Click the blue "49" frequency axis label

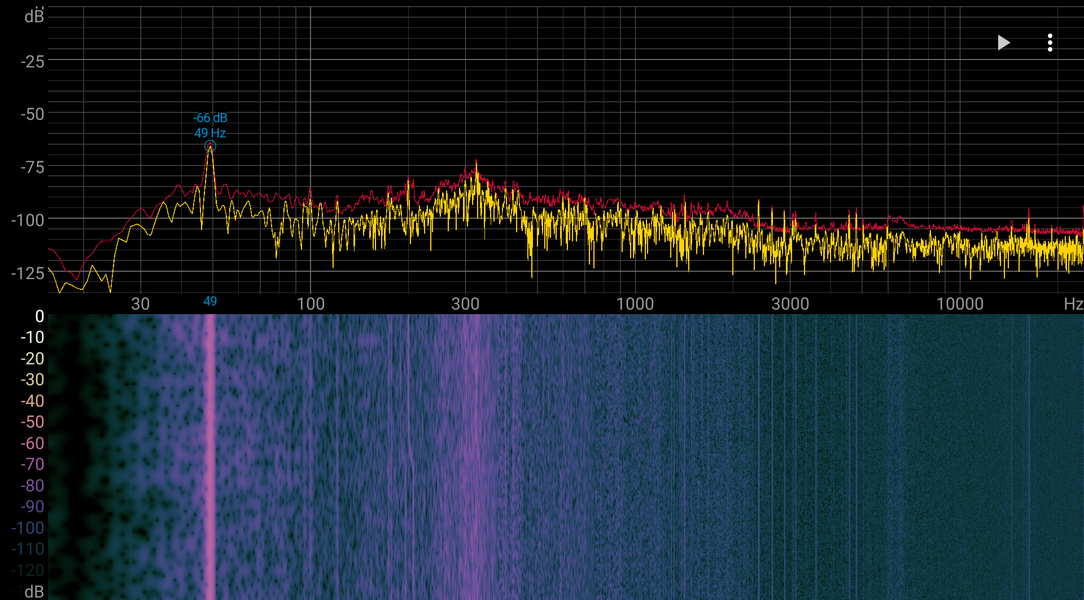(210, 301)
